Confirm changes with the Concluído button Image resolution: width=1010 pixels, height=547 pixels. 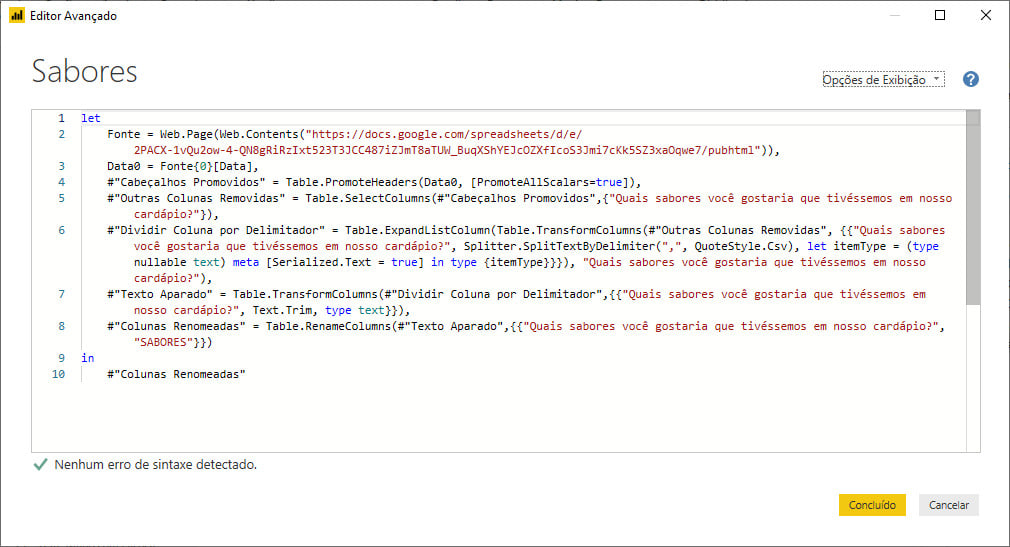pyautogui.click(x=872, y=505)
